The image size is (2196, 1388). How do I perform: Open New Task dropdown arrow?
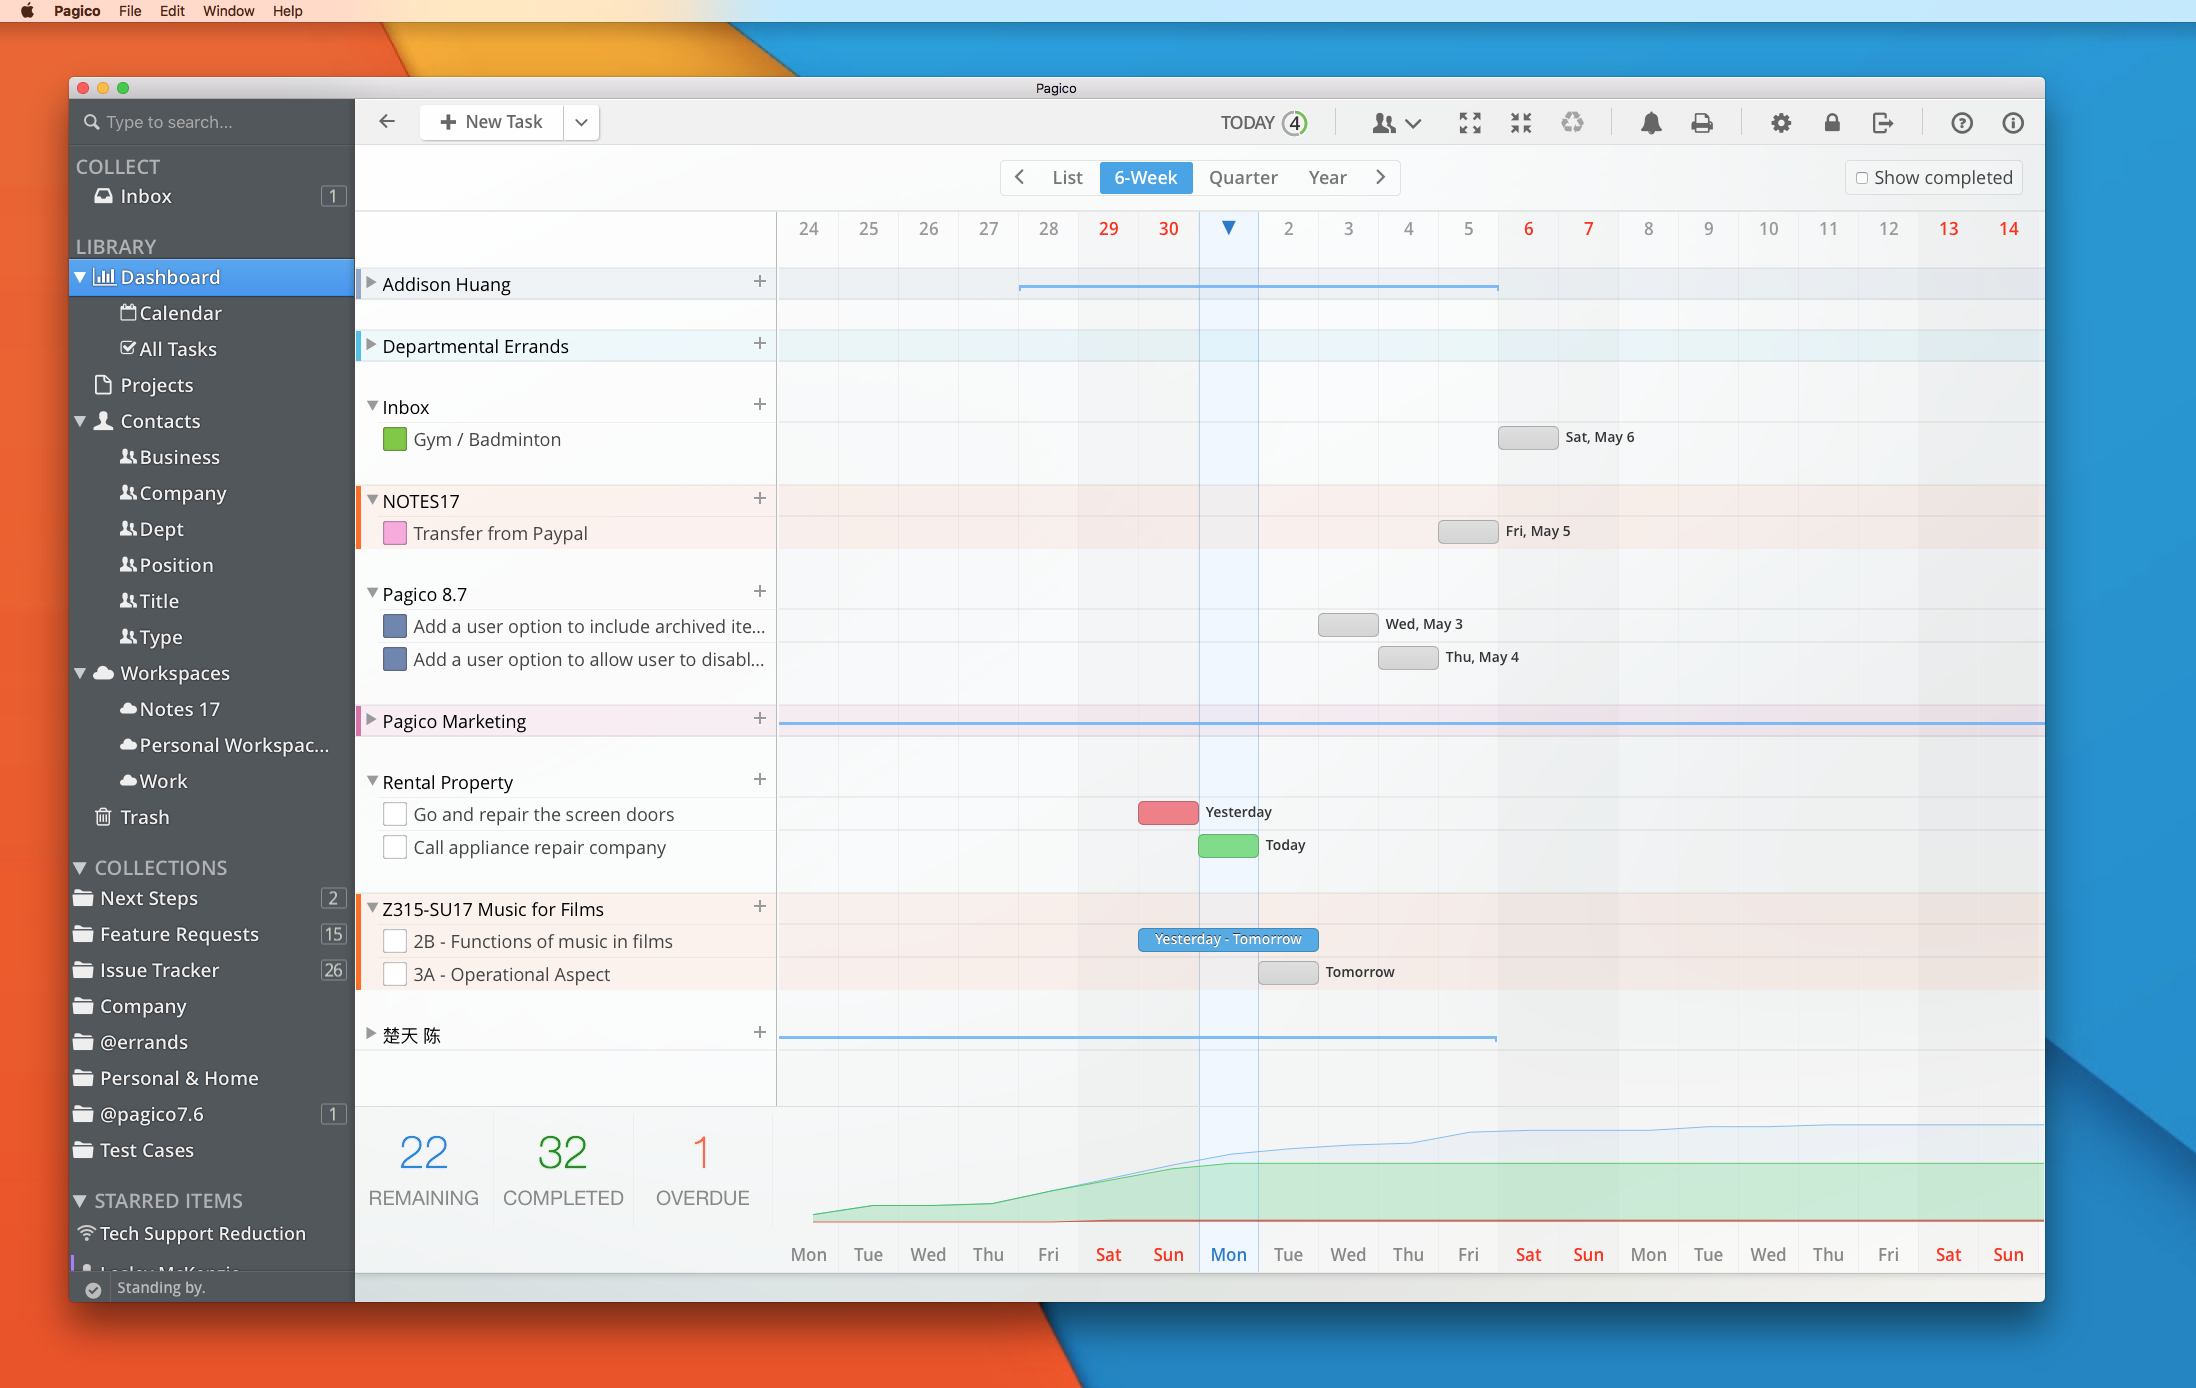581,122
